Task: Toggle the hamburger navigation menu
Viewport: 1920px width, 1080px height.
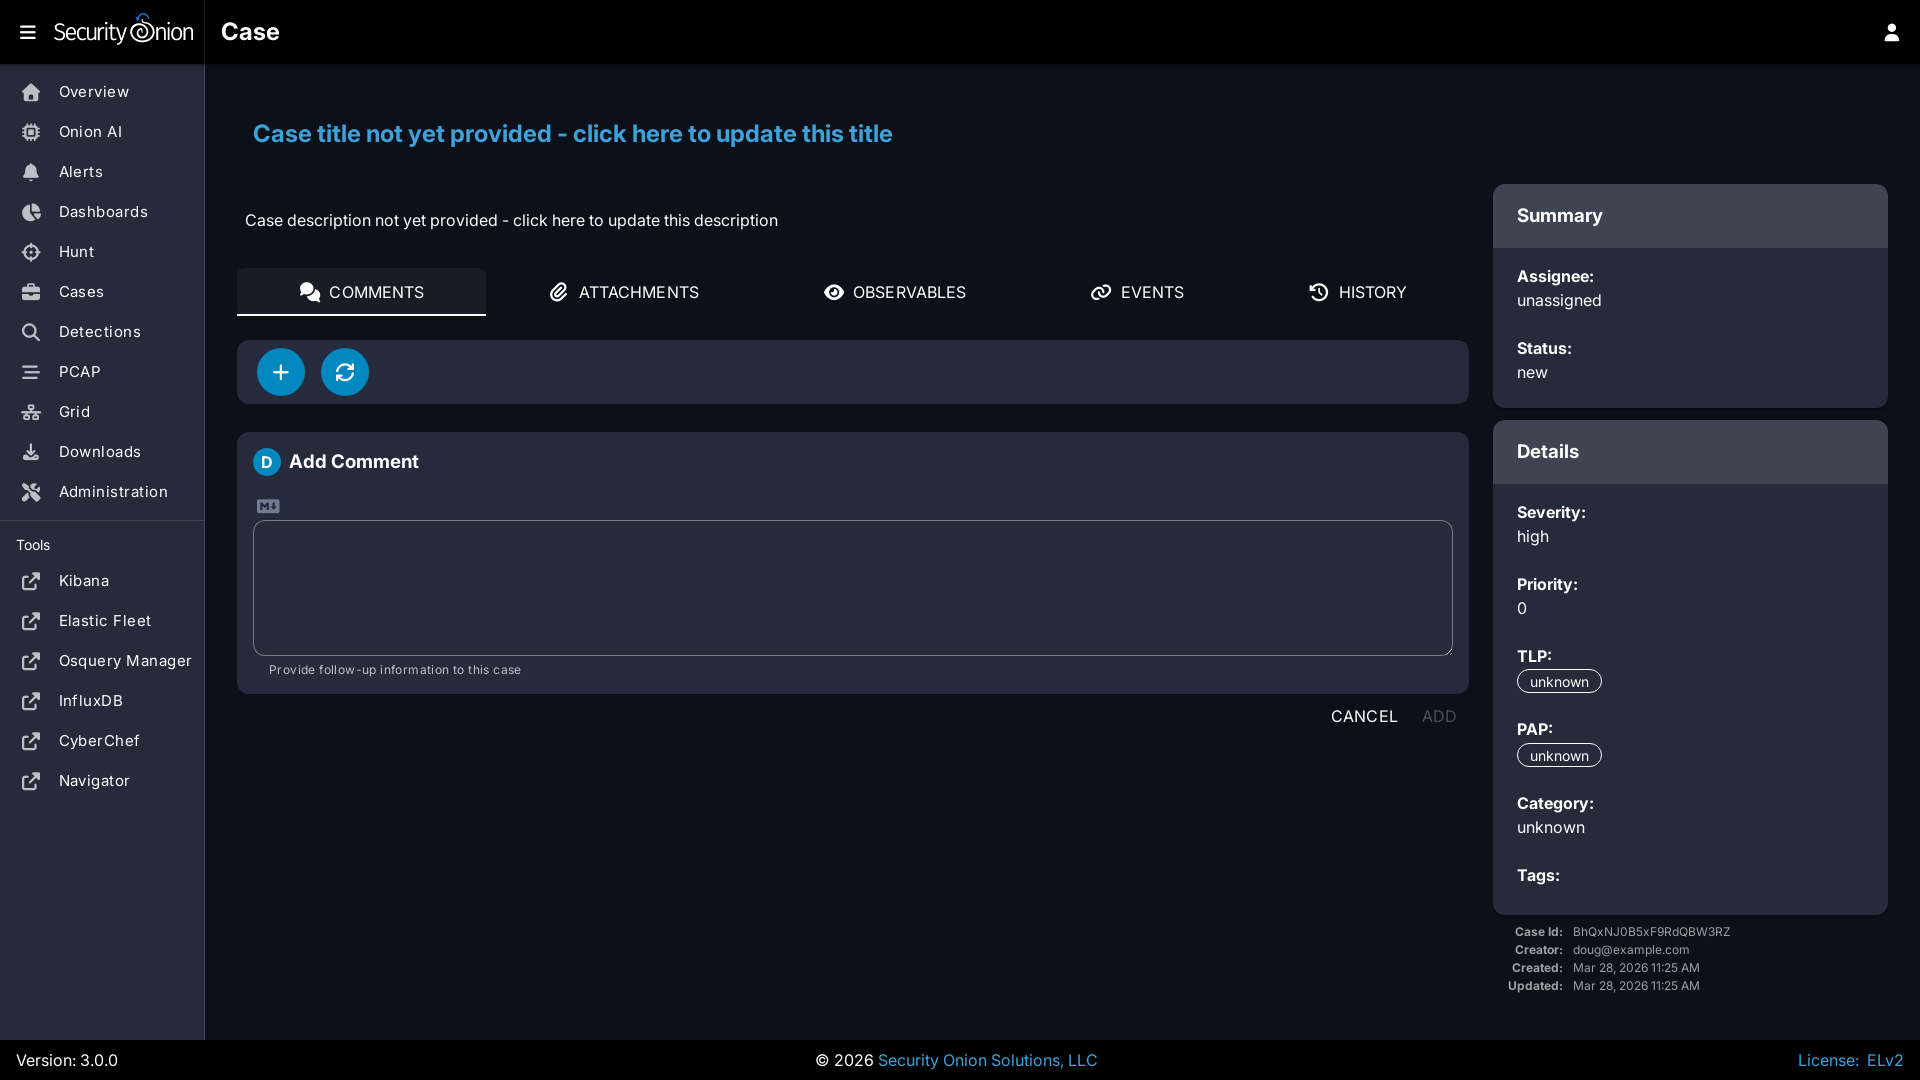Action: pos(28,32)
